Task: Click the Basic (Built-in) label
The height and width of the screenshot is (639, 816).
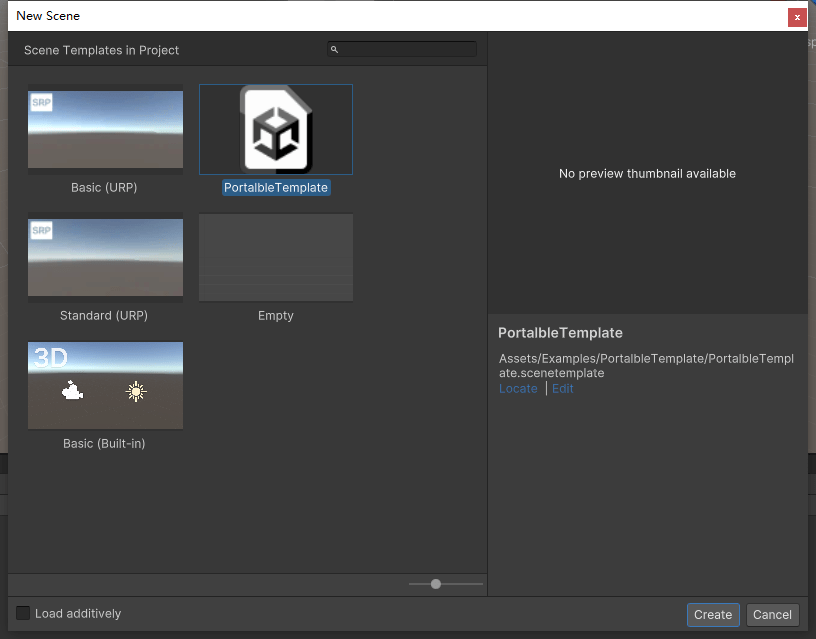Action: click(x=104, y=444)
